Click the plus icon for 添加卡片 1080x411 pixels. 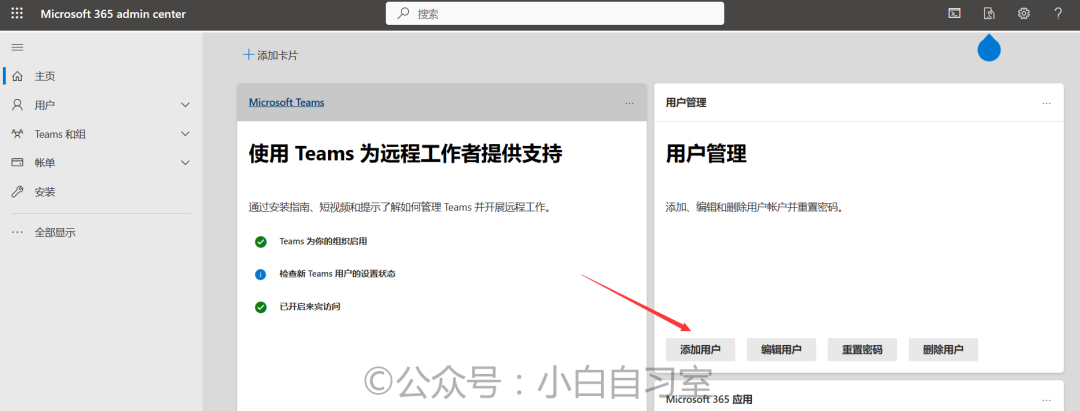[249, 55]
